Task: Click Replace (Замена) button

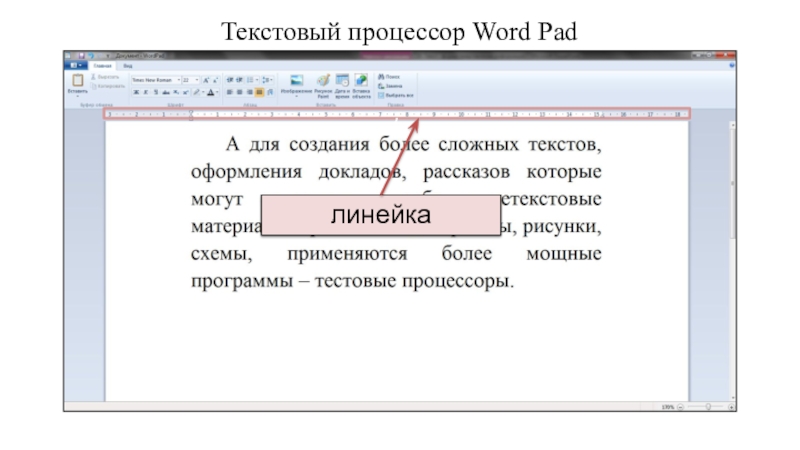Action: (x=390, y=86)
